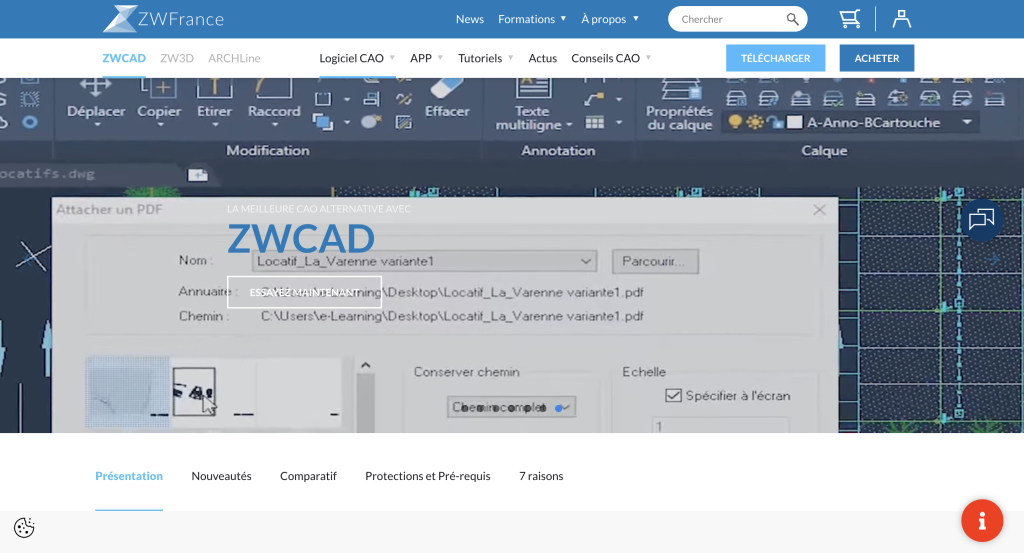Expand the APP menu
This screenshot has width=1024, height=553.
(x=426, y=58)
